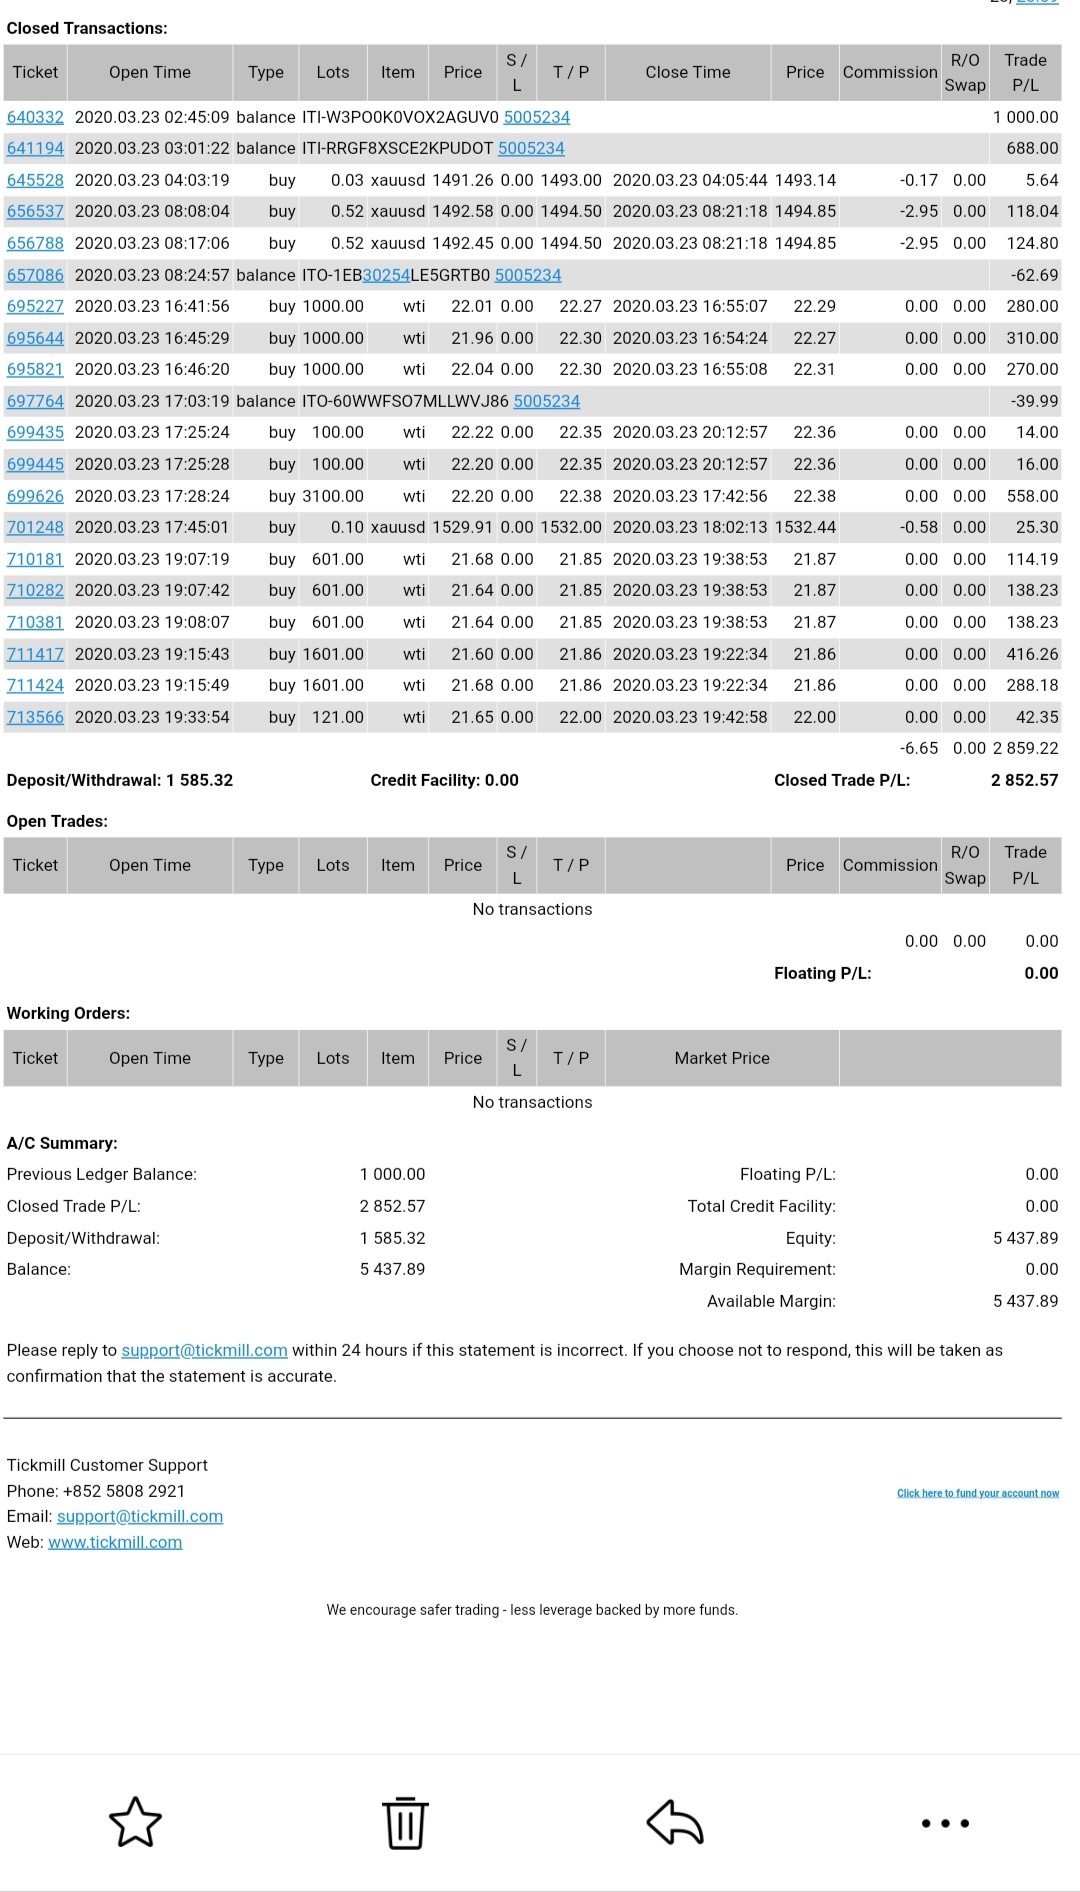Open ticket 699626 link
Image resolution: width=1080 pixels, height=1892 pixels.
(x=35, y=496)
